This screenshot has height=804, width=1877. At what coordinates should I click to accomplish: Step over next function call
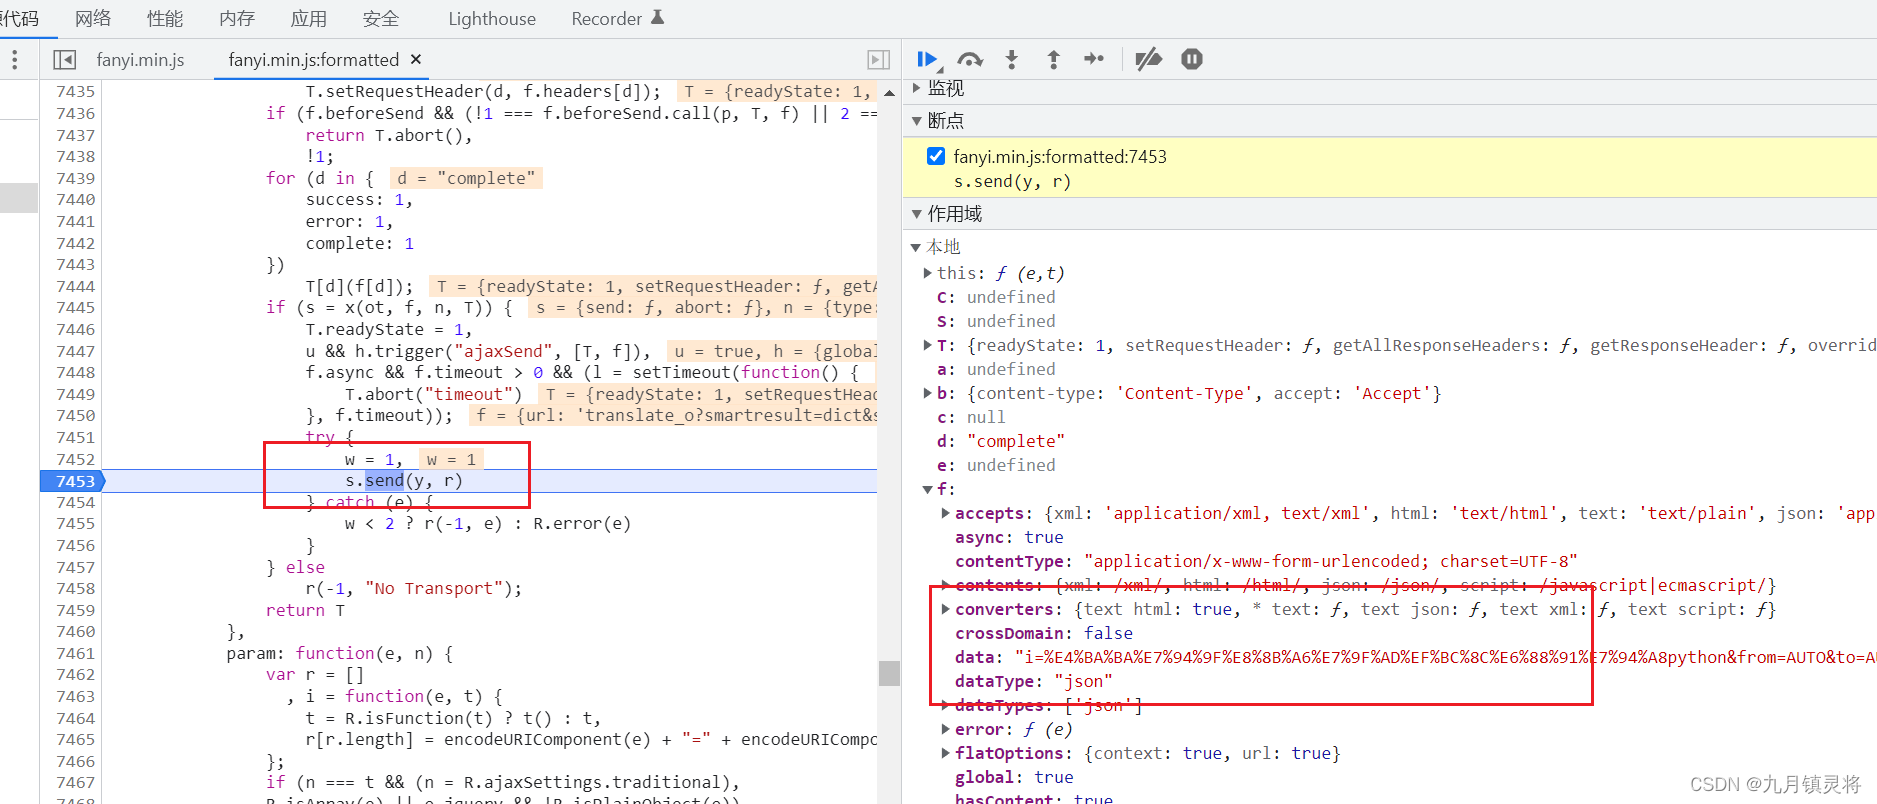coord(970,60)
